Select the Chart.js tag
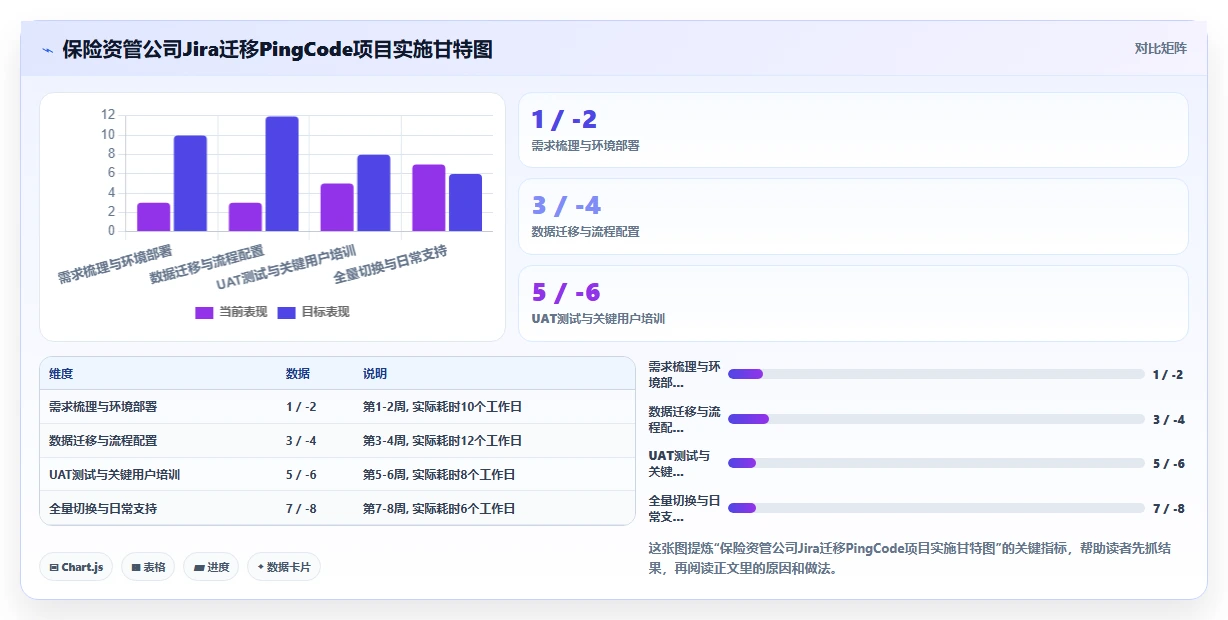Image resolution: width=1228 pixels, height=620 pixels. point(76,567)
